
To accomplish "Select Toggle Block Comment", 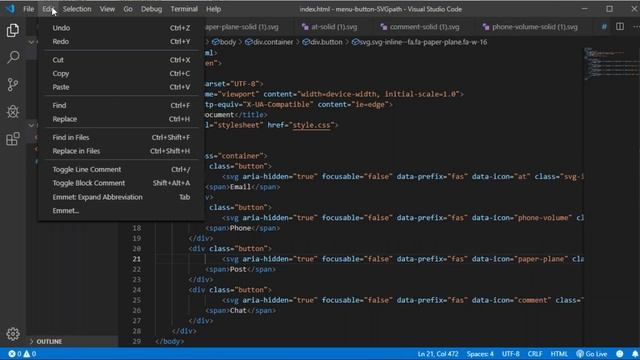I will coord(121,183).
